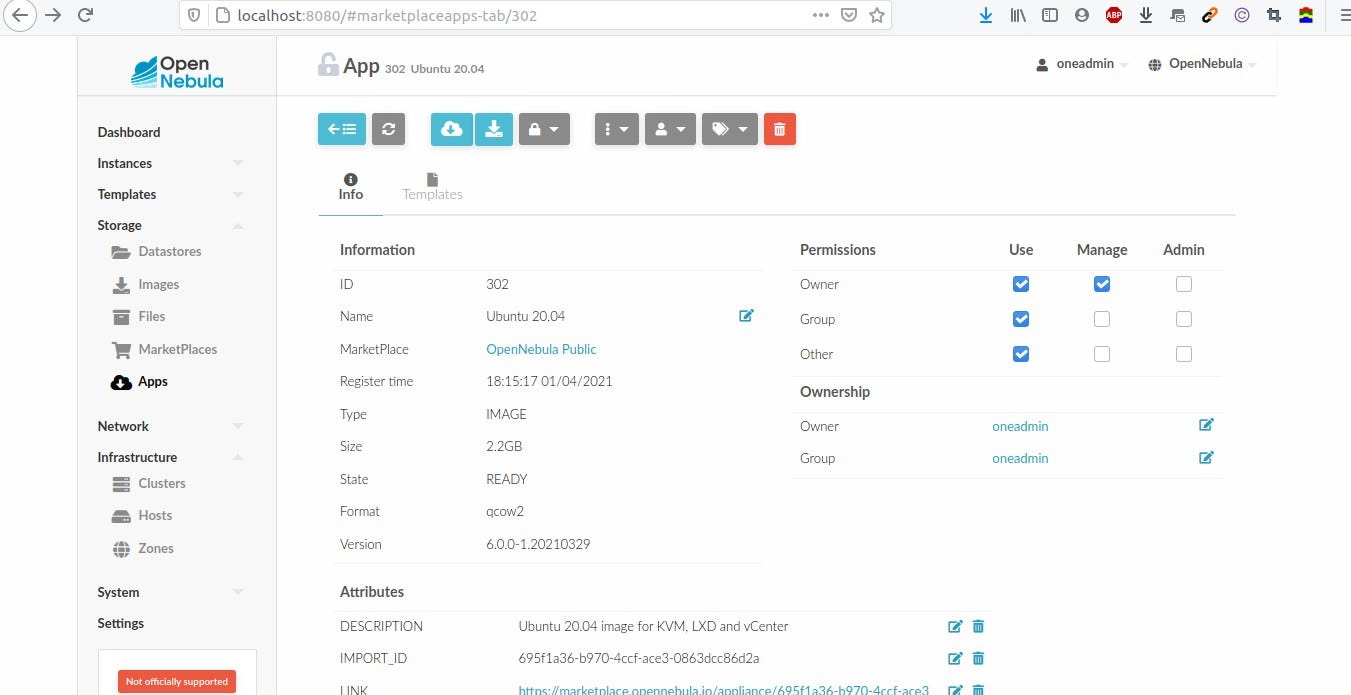Open the oneadmin user menu
This screenshot has width=1351, height=695.
pos(1082,64)
